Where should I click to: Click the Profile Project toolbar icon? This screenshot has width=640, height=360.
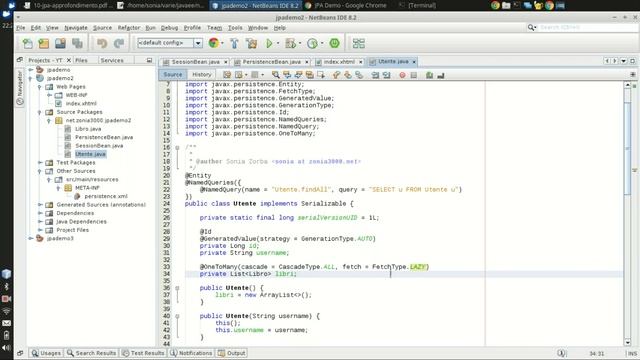pyautogui.click(x=312, y=43)
